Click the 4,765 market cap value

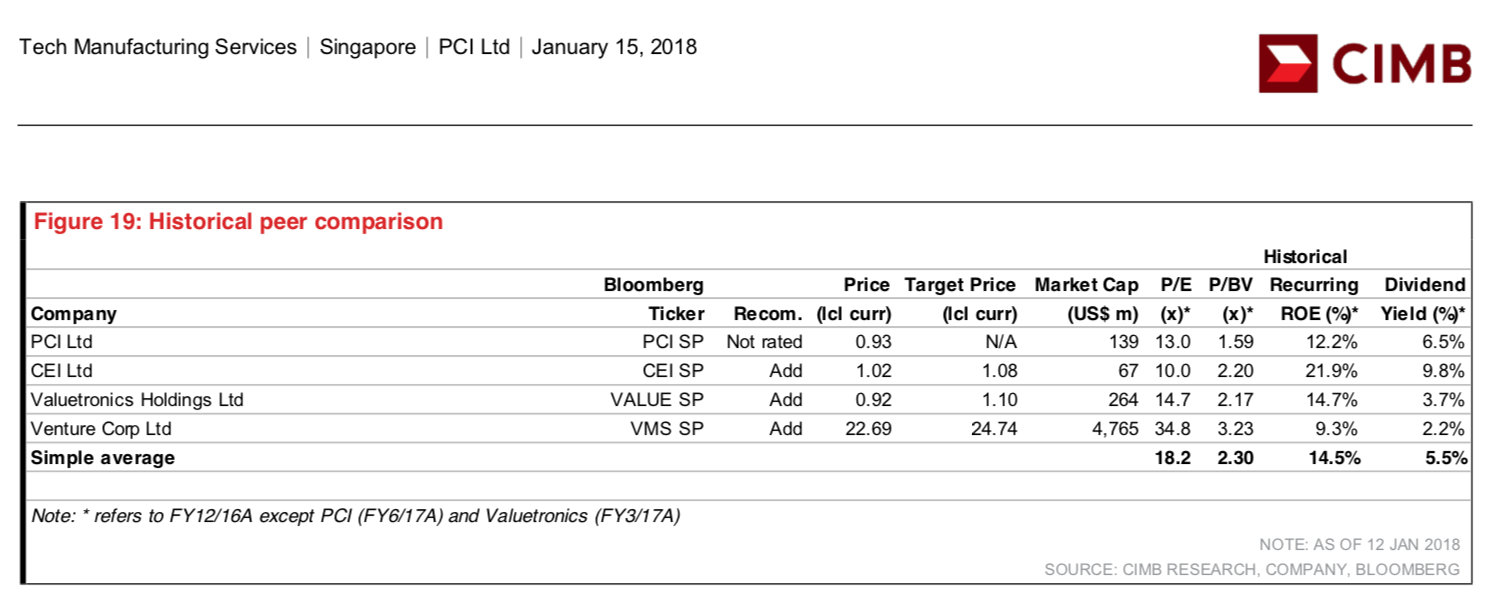tap(1113, 429)
